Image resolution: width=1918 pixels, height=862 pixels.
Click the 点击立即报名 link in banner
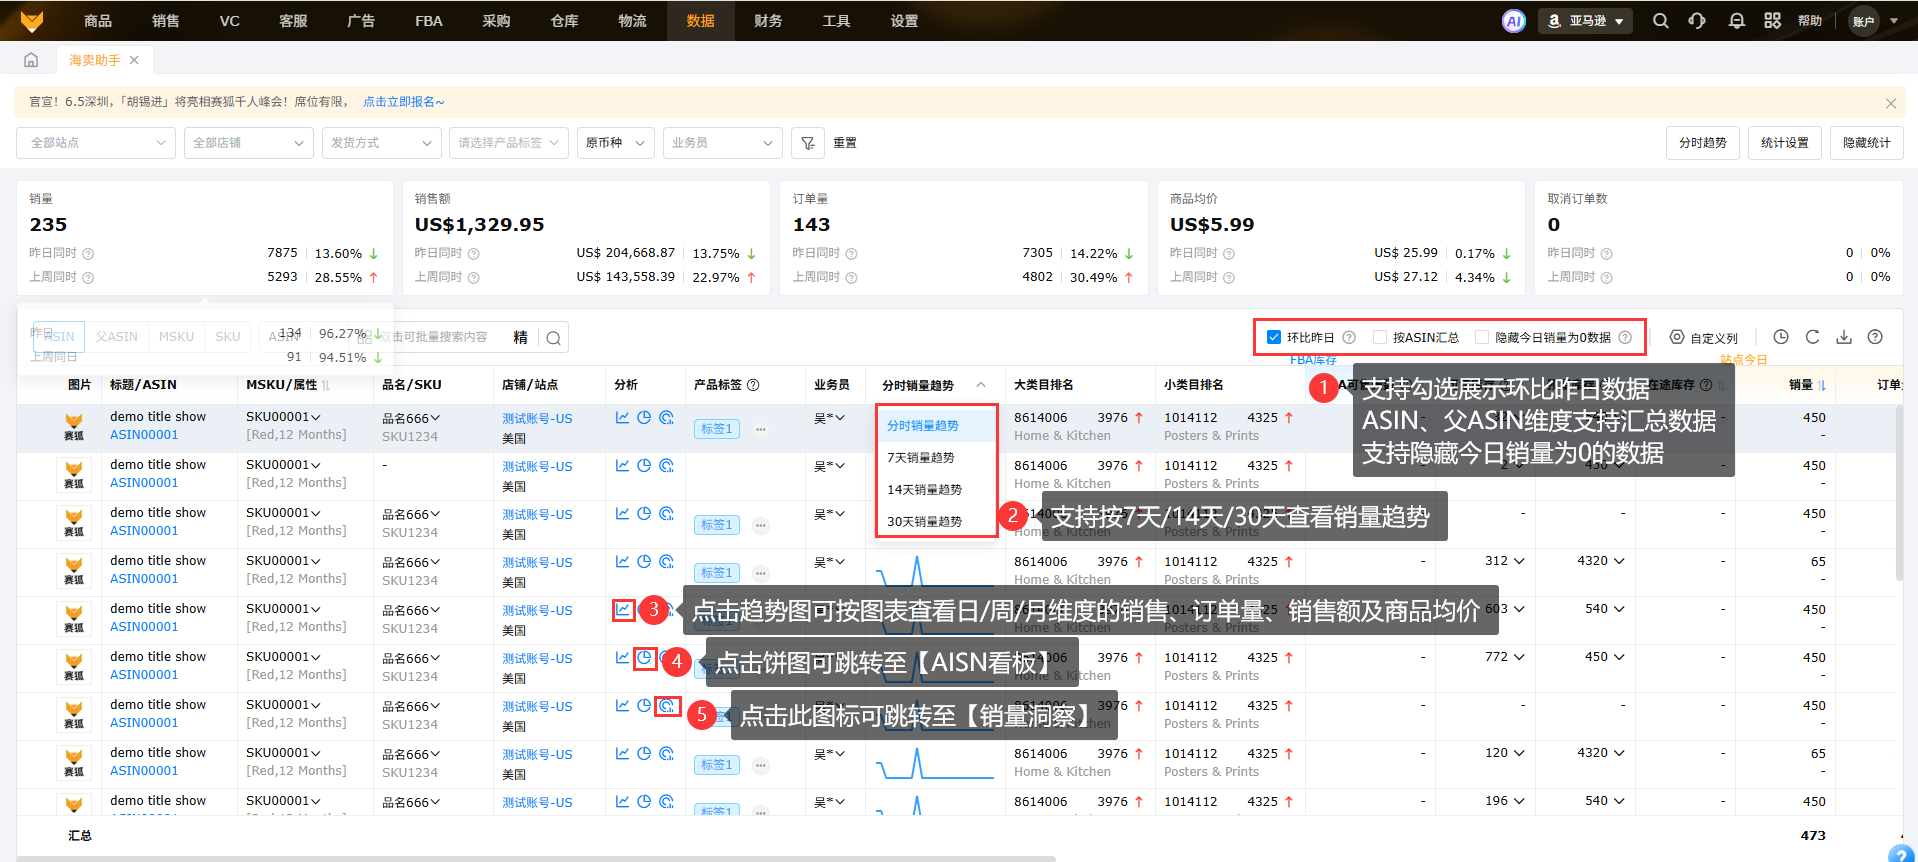(x=403, y=102)
